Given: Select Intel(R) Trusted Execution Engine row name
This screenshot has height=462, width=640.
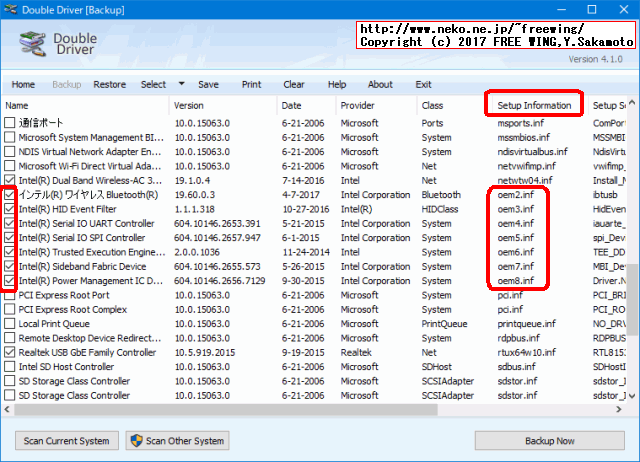Looking at the screenshot, I should [x=92, y=252].
